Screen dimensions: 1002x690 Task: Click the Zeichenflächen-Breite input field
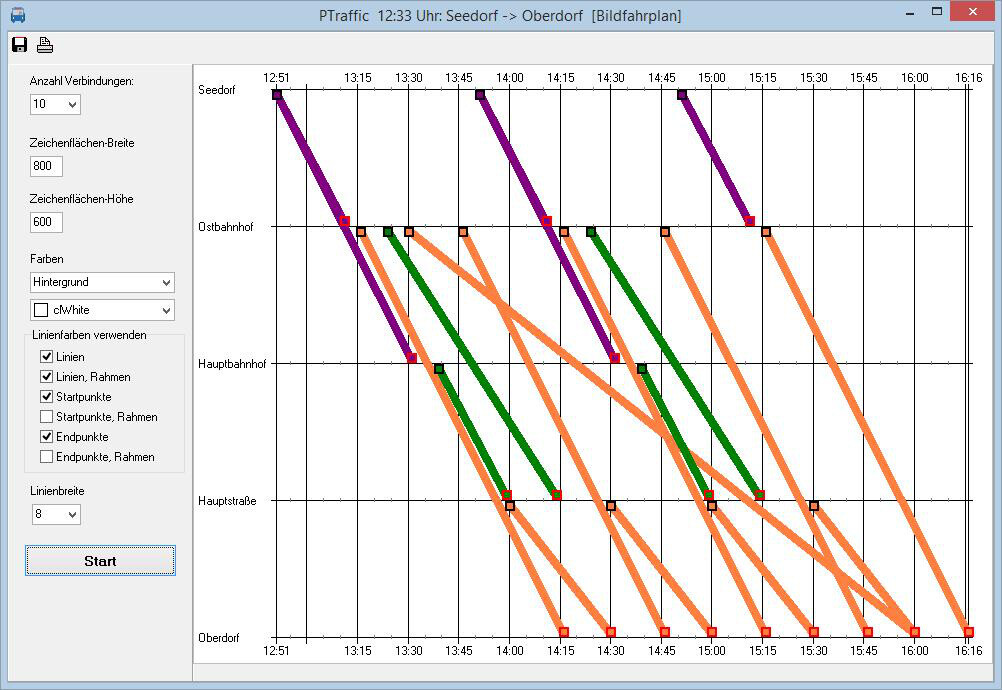pos(46,166)
